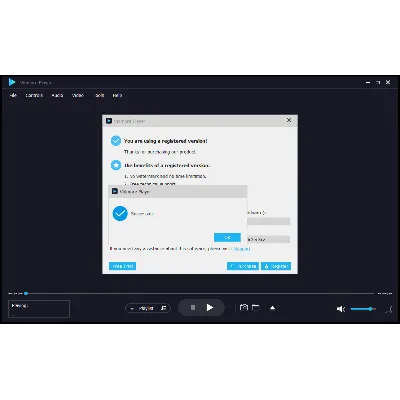Click the benefits star icon

[x=116, y=165]
